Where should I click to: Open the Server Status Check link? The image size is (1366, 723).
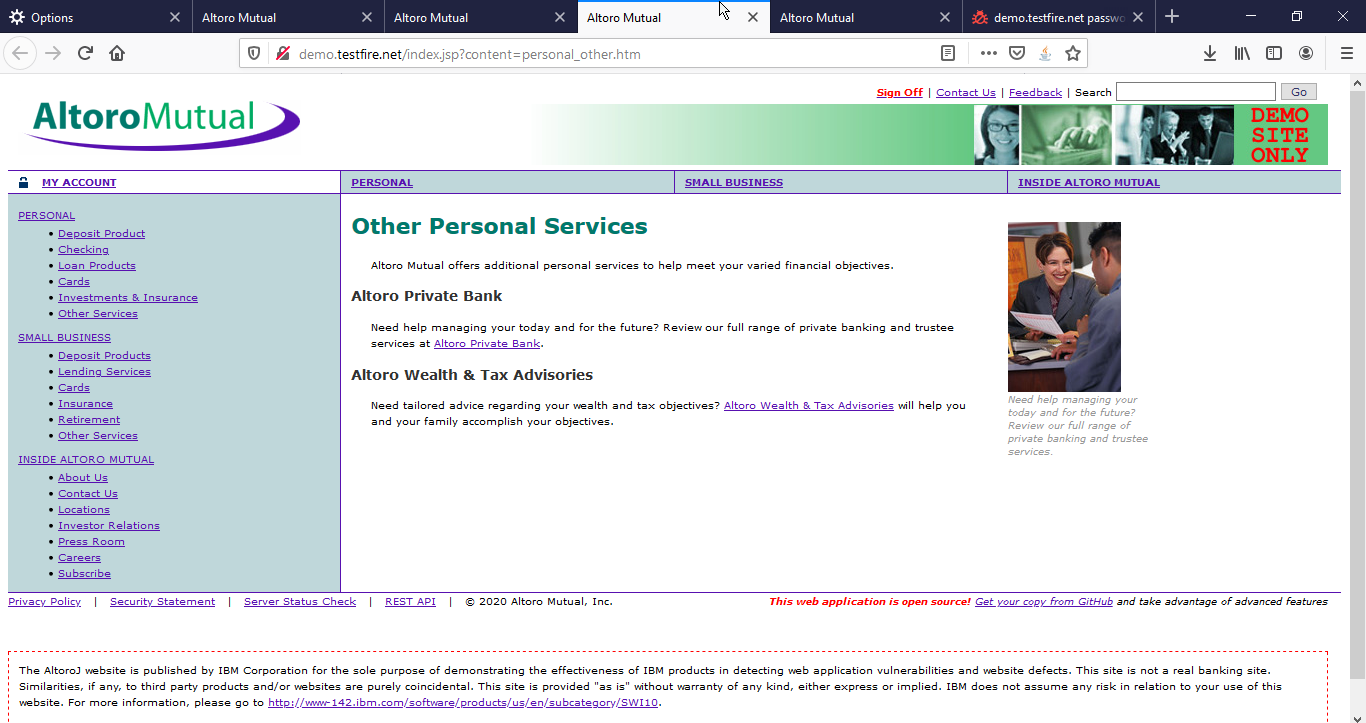click(x=300, y=601)
